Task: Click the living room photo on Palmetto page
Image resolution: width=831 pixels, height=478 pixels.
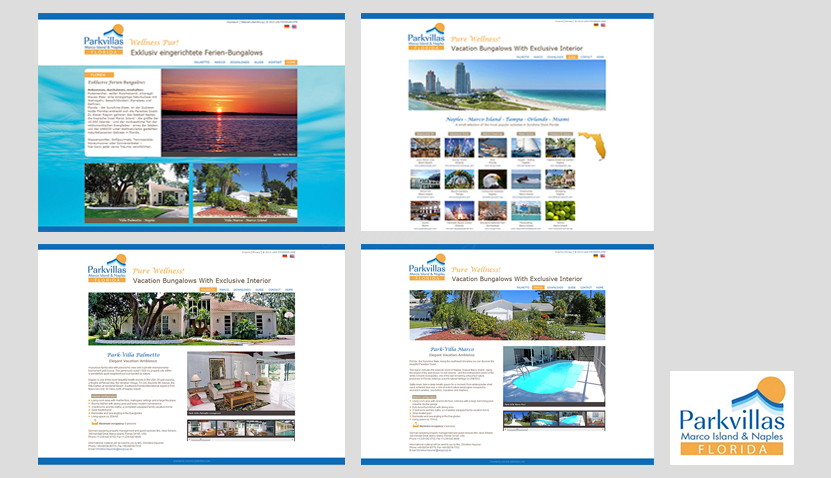Action: pyautogui.click(x=241, y=382)
